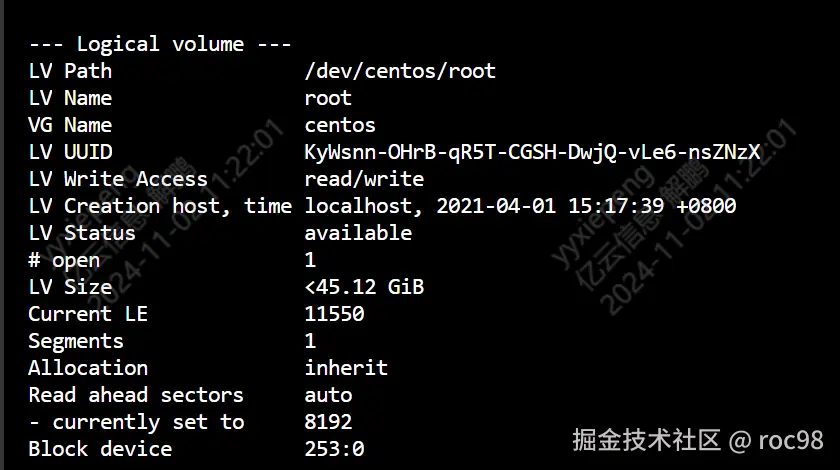The image size is (840, 470).
Task: Click the VG Name value 'centos'
Action: click(340, 125)
